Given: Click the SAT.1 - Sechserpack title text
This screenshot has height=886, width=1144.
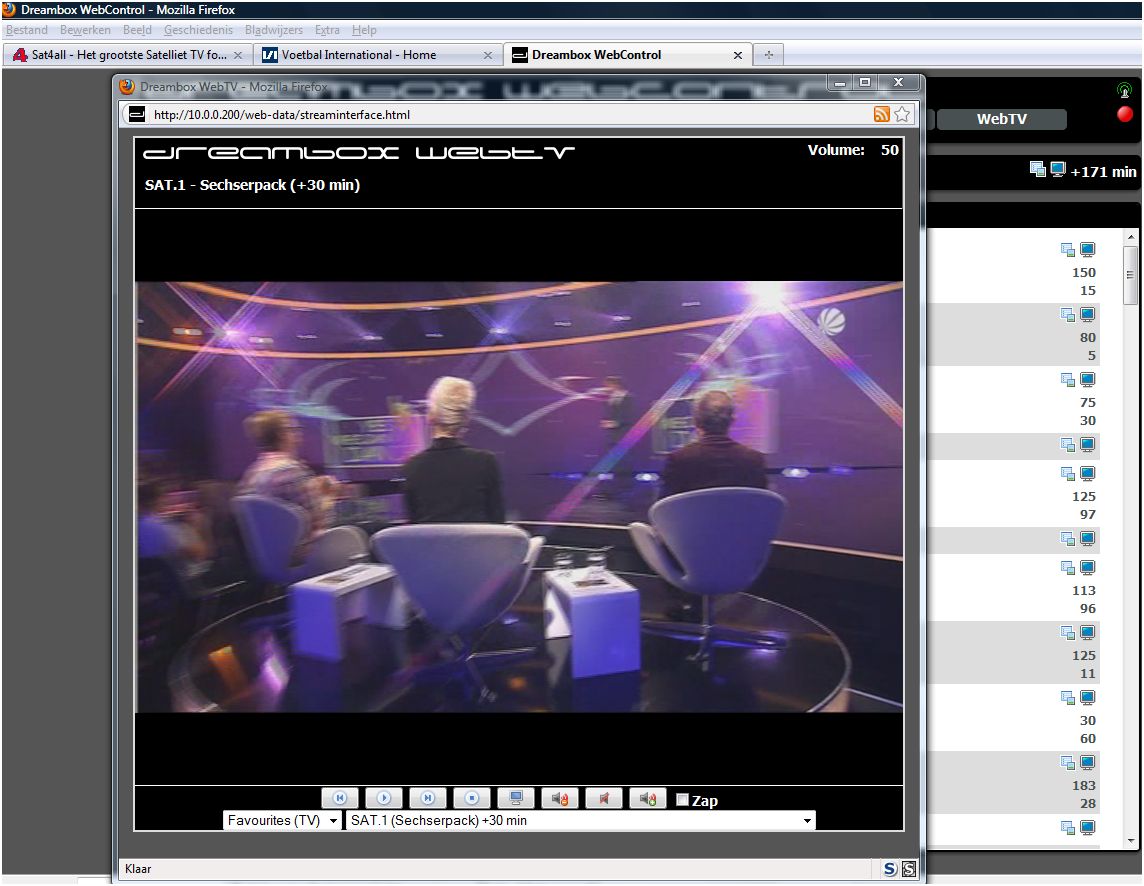Looking at the screenshot, I should click(252, 185).
